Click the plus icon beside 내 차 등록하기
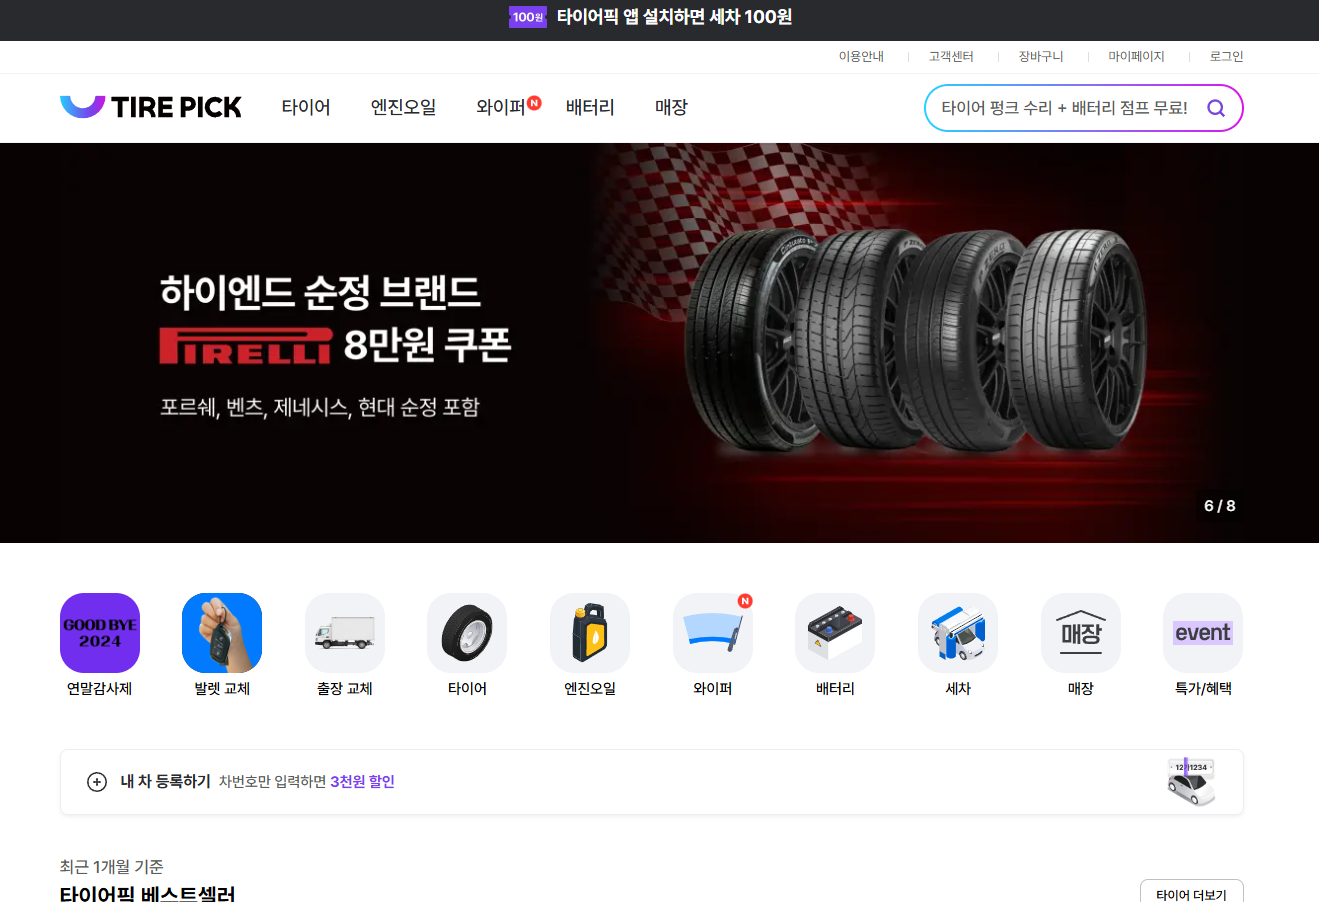 (97, 782)
